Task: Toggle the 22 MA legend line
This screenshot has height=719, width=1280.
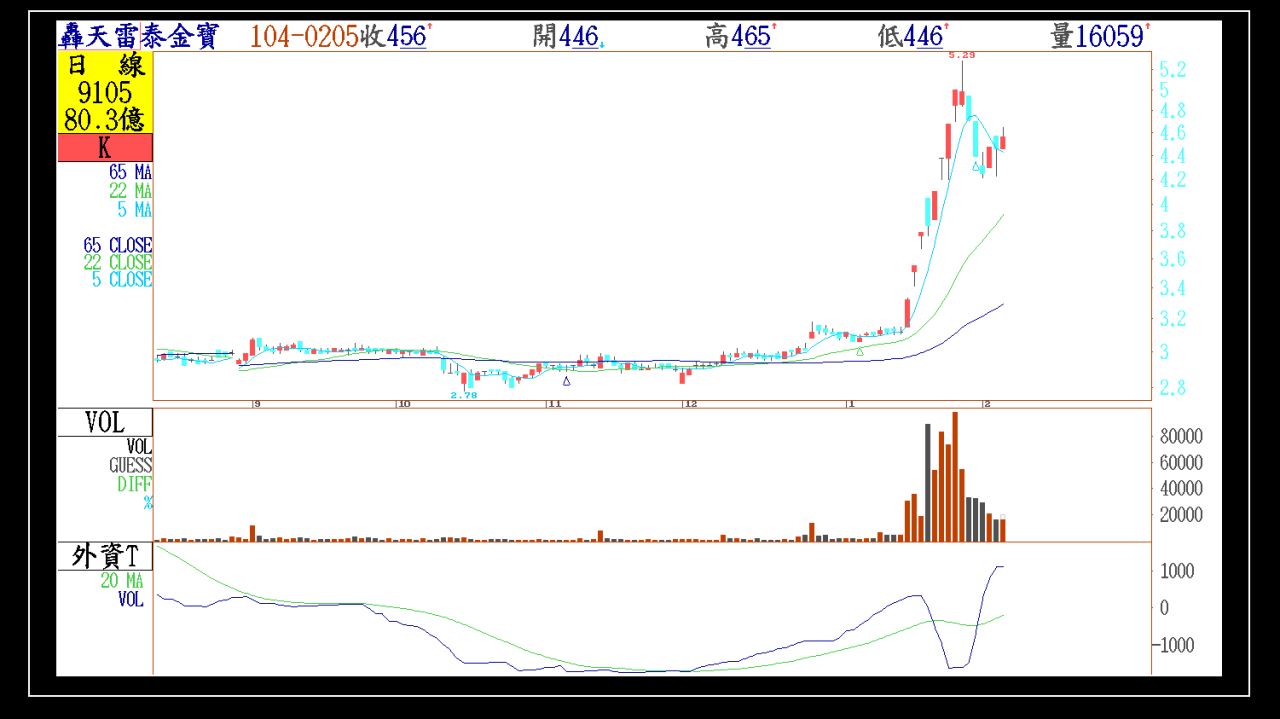Action: 130,191
